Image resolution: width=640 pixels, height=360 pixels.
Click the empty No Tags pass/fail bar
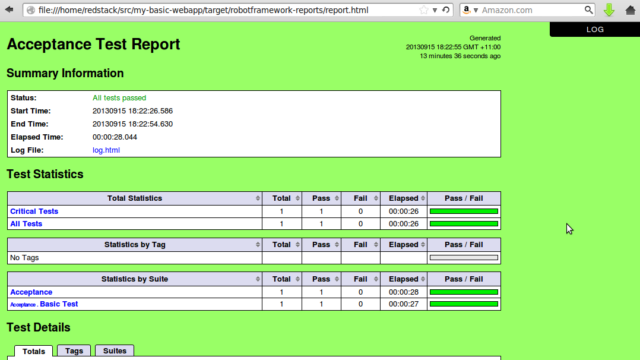pyautogui.click(x=464, y=258)
